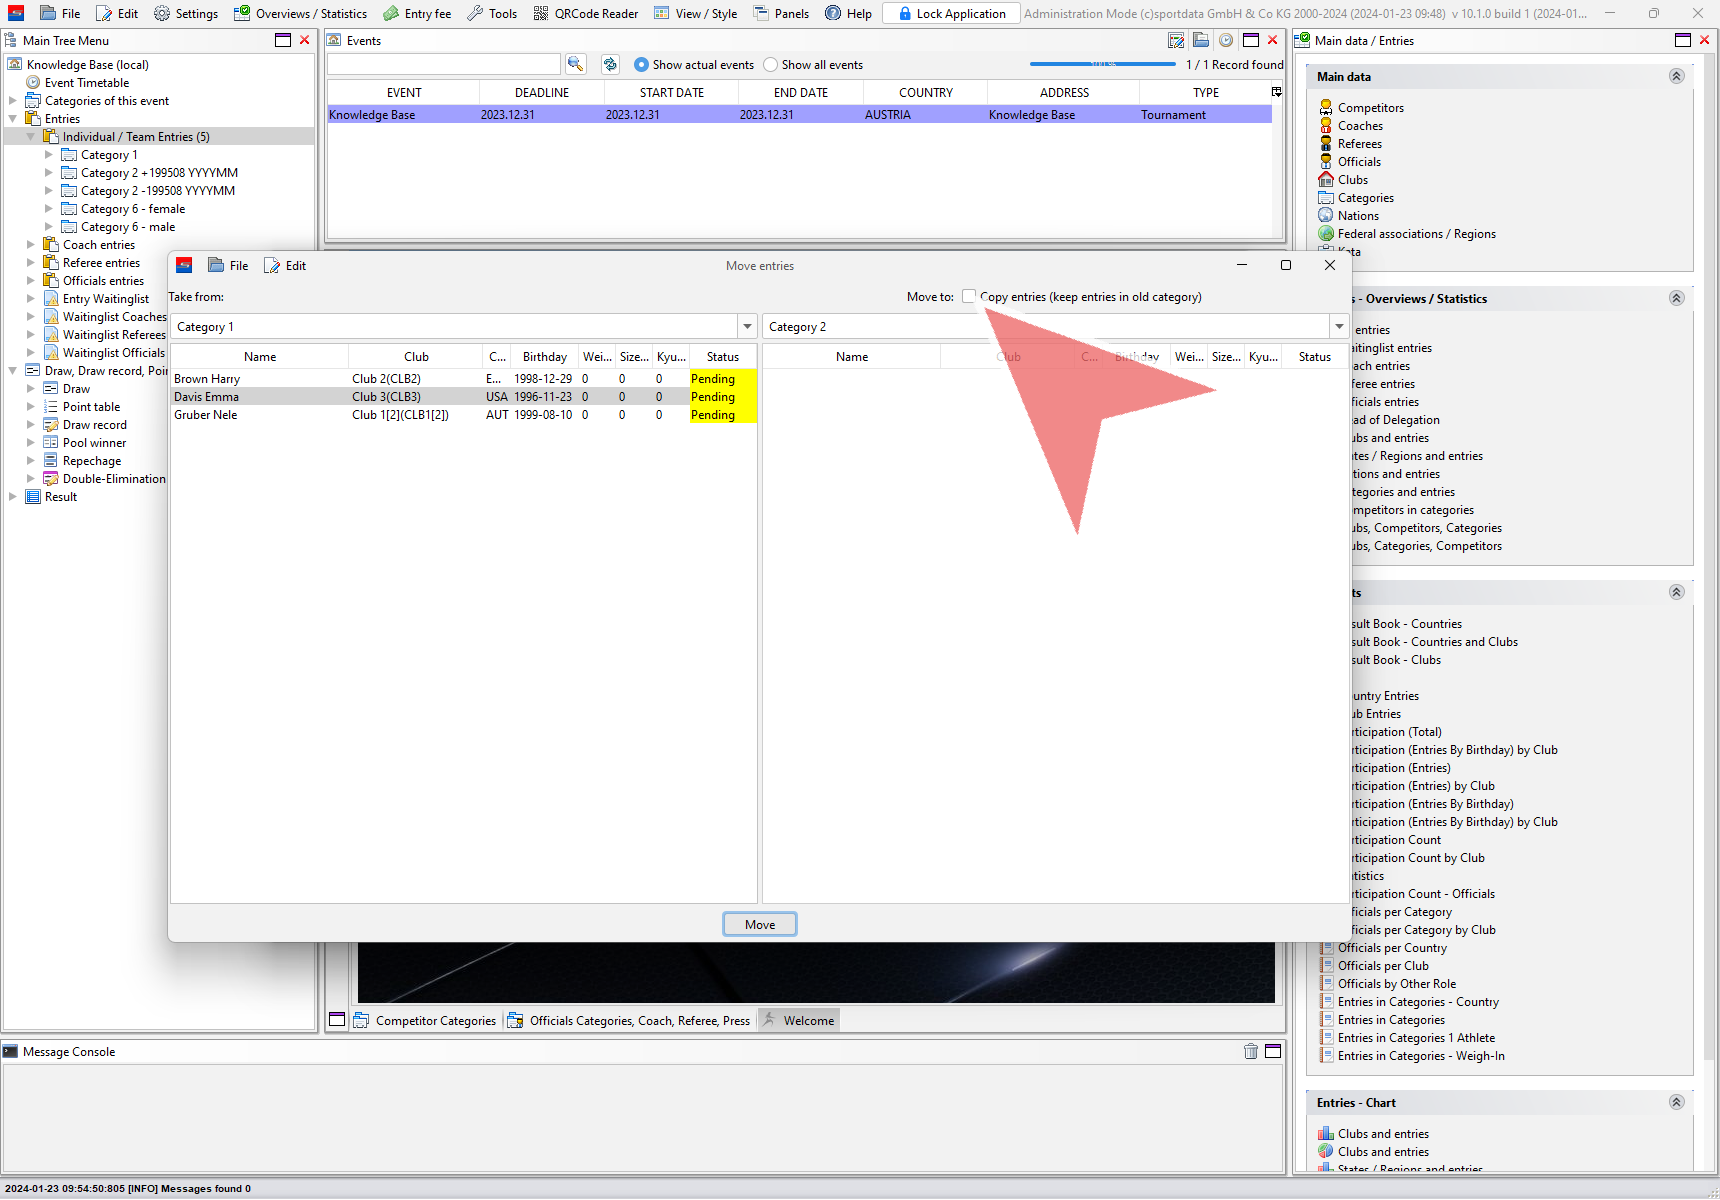The width and height of the screenshot is (1720, 1200).
Task: Click the Referees icon in Main data
Action: click(x=1326, y=143)
